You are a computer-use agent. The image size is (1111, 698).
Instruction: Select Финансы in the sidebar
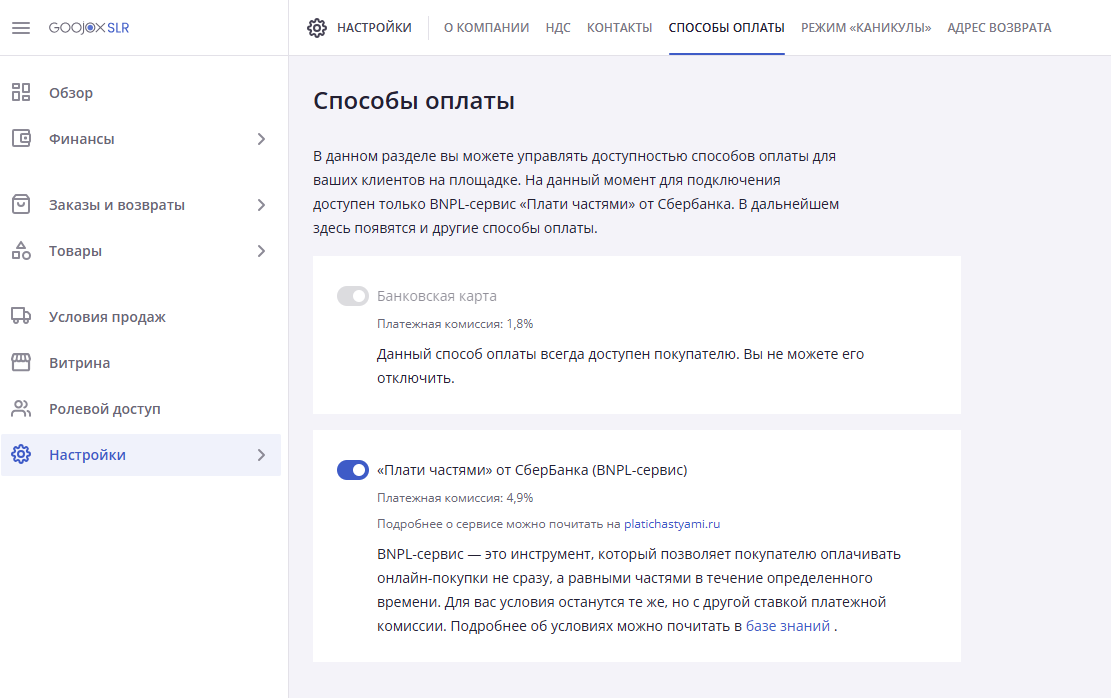(x=81, y=139)
